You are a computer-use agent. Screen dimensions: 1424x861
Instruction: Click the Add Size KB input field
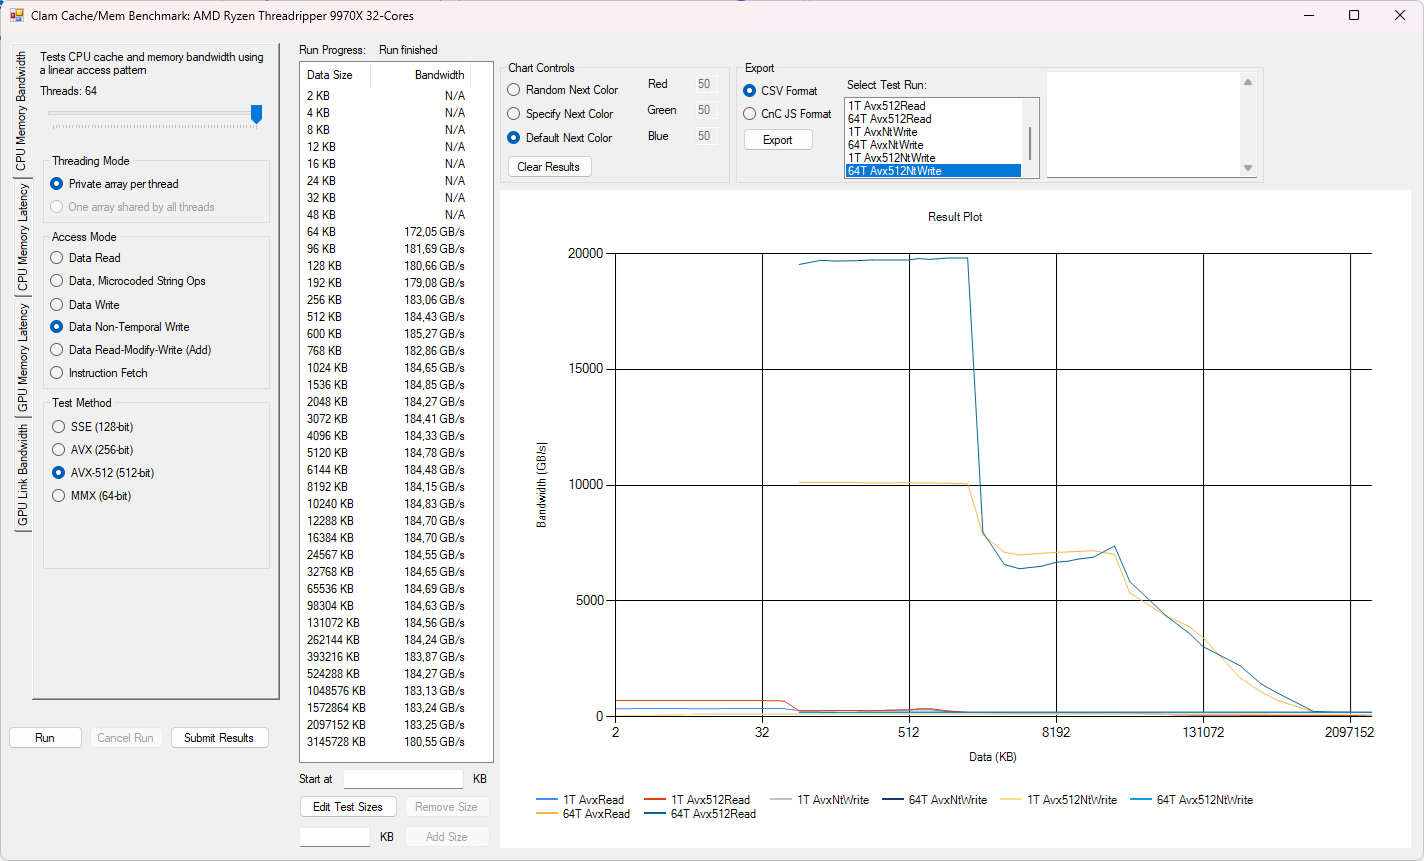click(335, 837)
